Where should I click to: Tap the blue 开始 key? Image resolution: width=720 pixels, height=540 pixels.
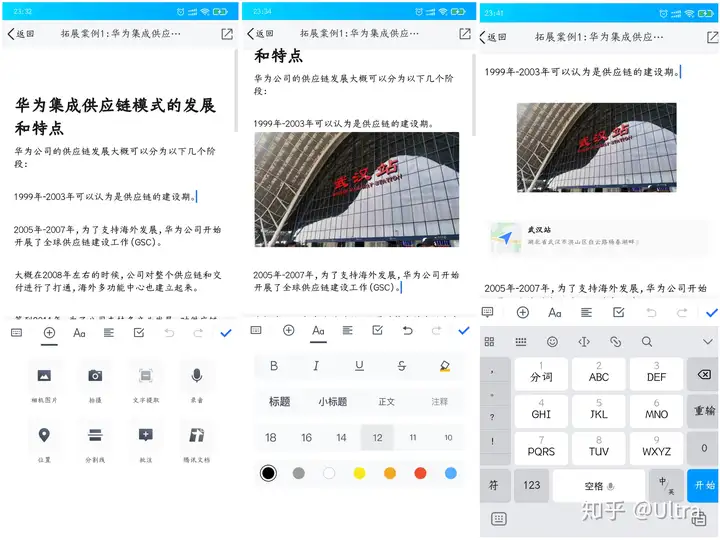click(703, 485)
